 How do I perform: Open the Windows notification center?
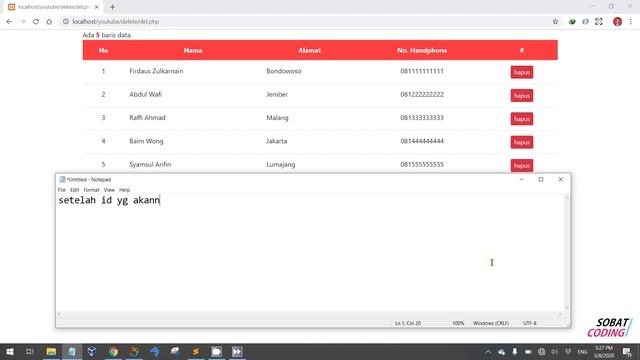click(x=627, y=352)
